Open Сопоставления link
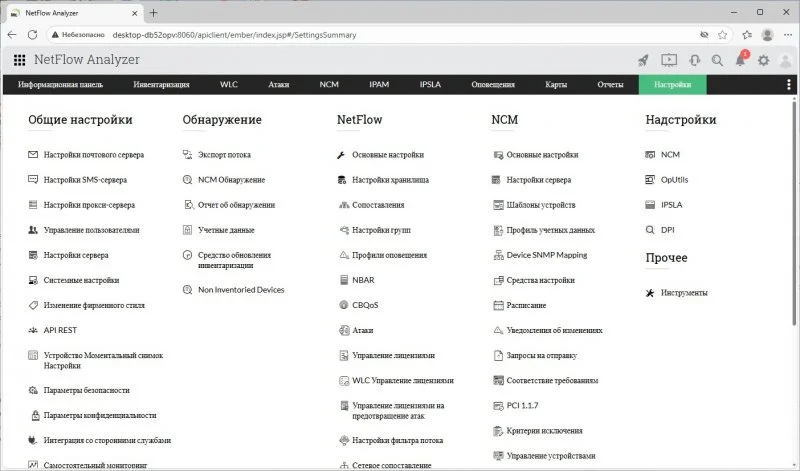Screen dimensions: 800x471 pos(378,205)
